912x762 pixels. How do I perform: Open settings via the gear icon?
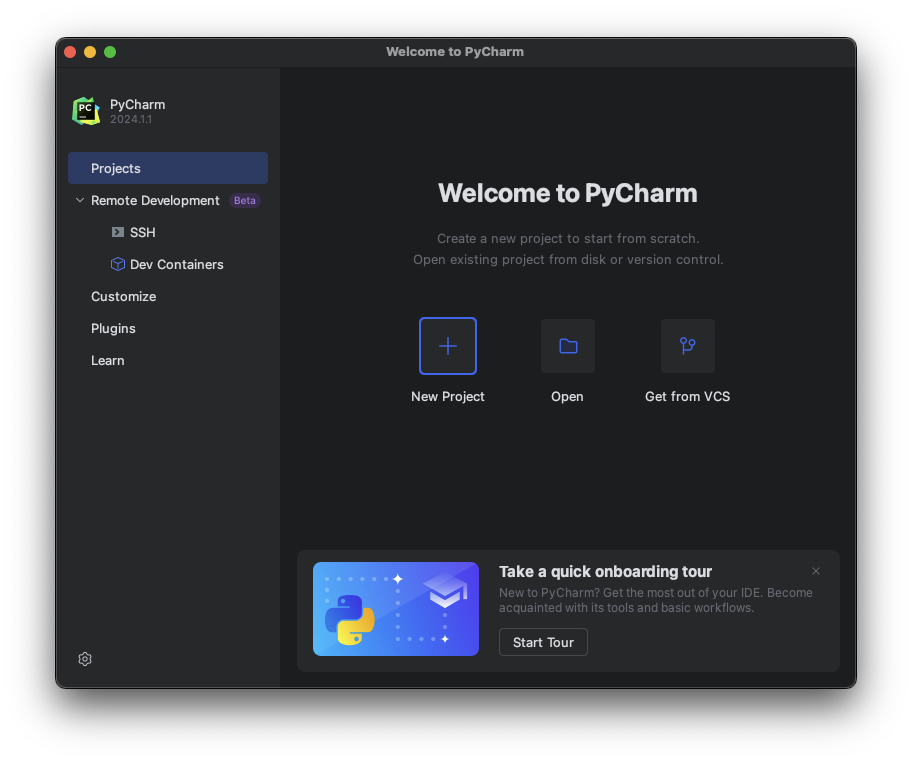point(85,659)
